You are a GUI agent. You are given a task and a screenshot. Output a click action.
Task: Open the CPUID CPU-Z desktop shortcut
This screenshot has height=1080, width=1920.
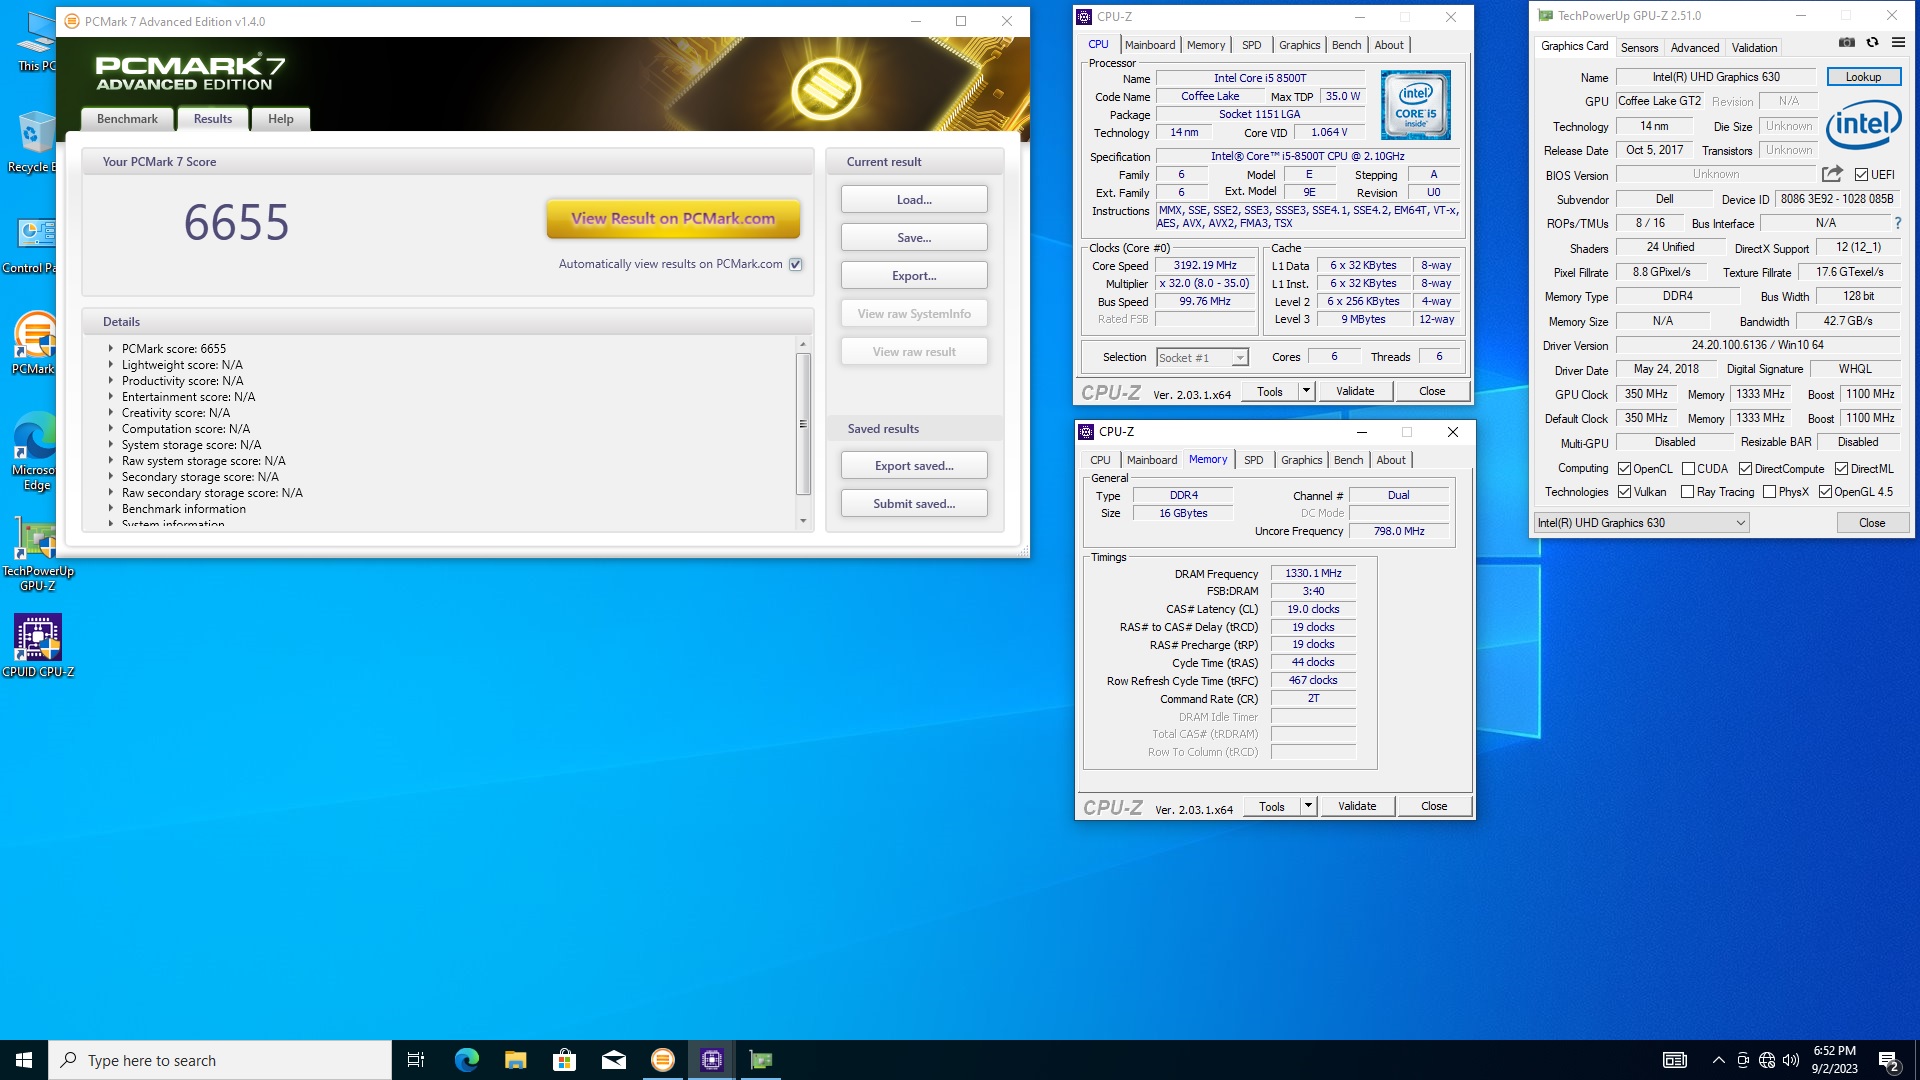(38, 646)
